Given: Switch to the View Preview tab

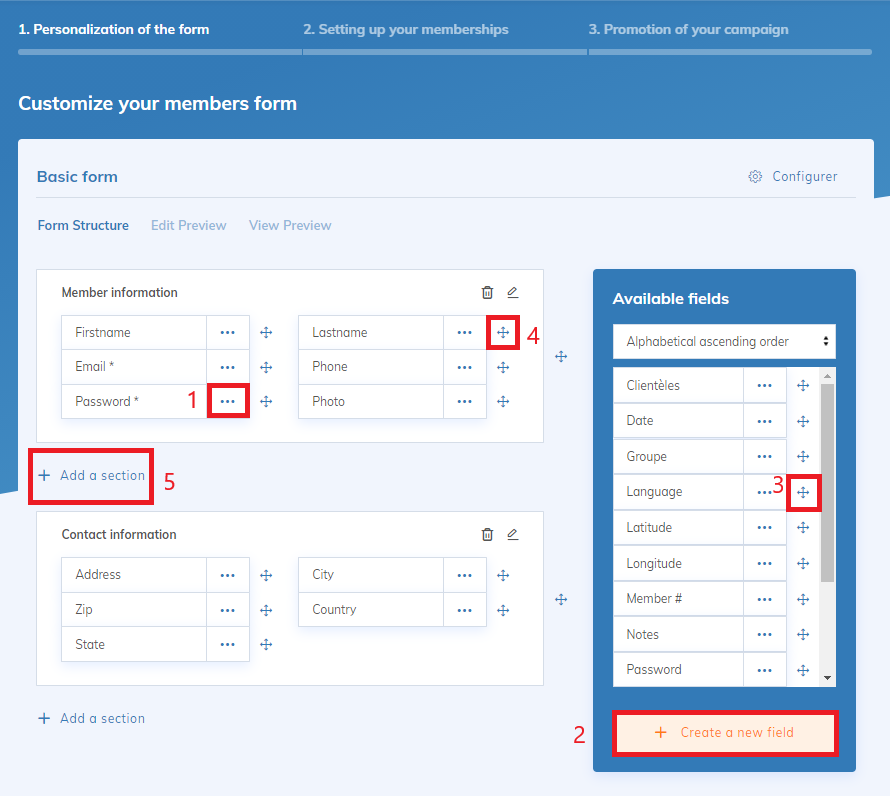Looking at the screenshot, I should (x=290, y=226).
